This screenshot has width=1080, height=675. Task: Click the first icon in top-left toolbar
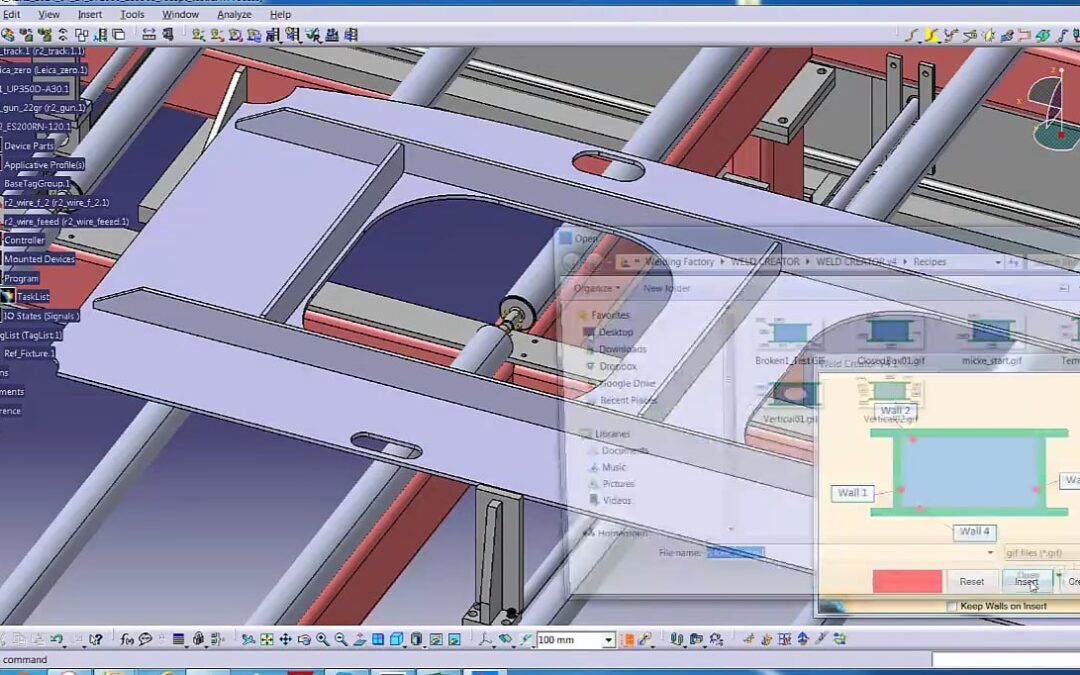point(8,34)
